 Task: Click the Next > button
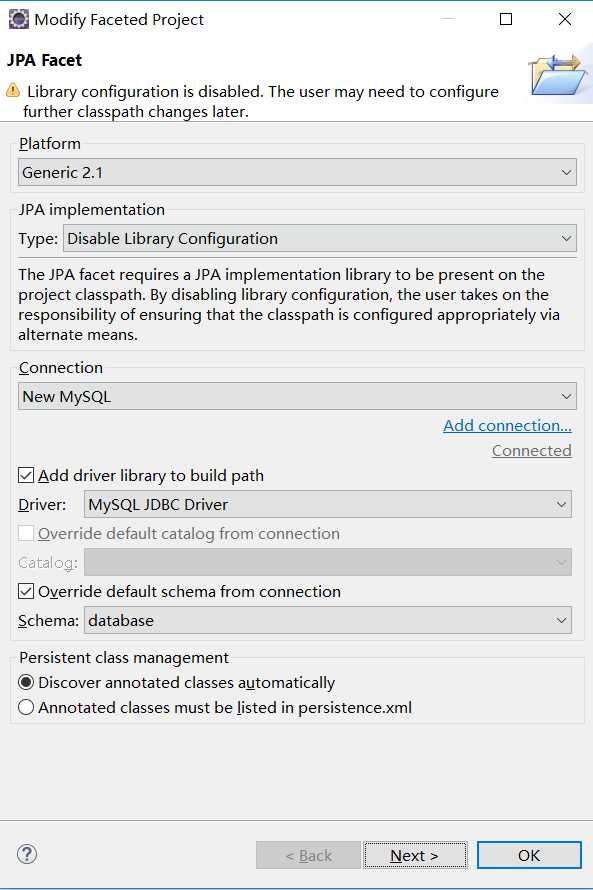click(415, 855)
